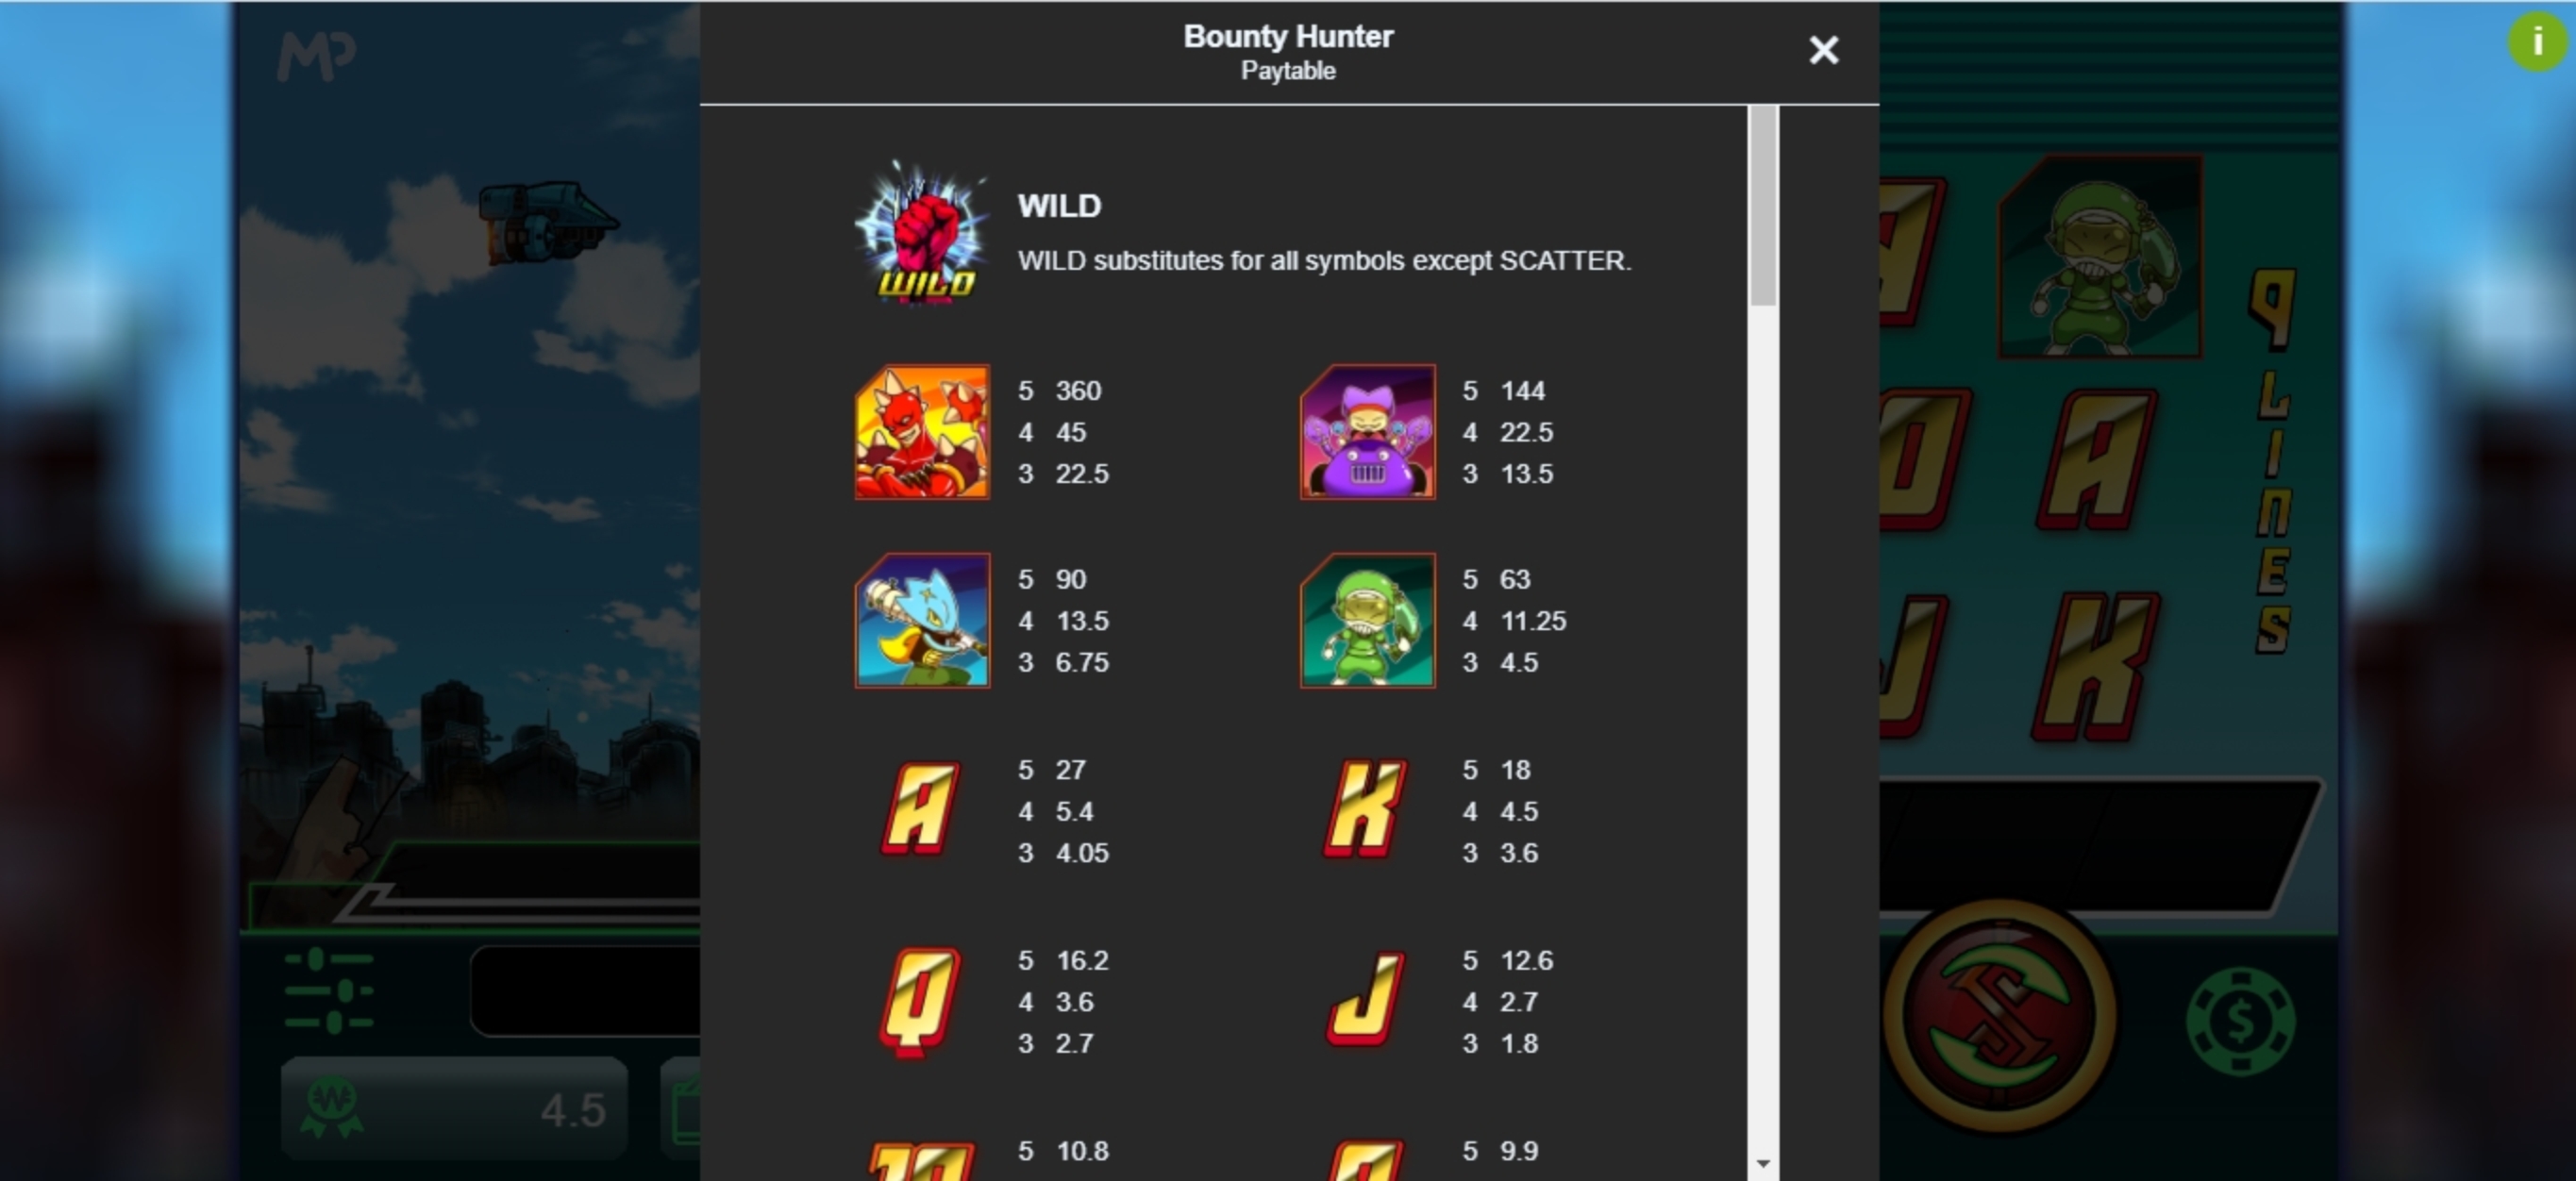2576x1181 pixels.
Task: Click the green soldier on the reels
Action: pyautogui.click(x=2099, y=257)
